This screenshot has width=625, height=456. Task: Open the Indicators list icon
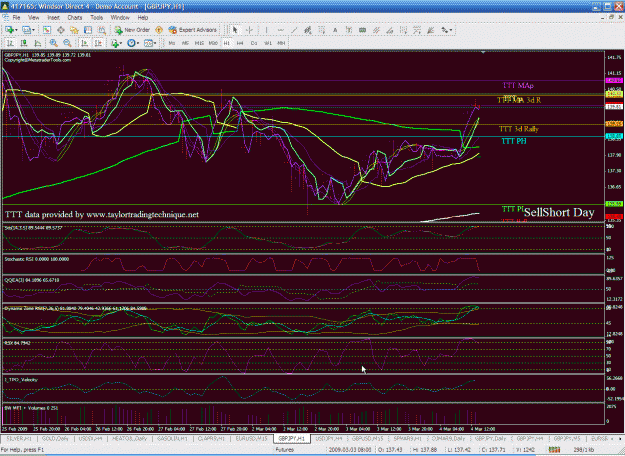click(x=115, y=43)
